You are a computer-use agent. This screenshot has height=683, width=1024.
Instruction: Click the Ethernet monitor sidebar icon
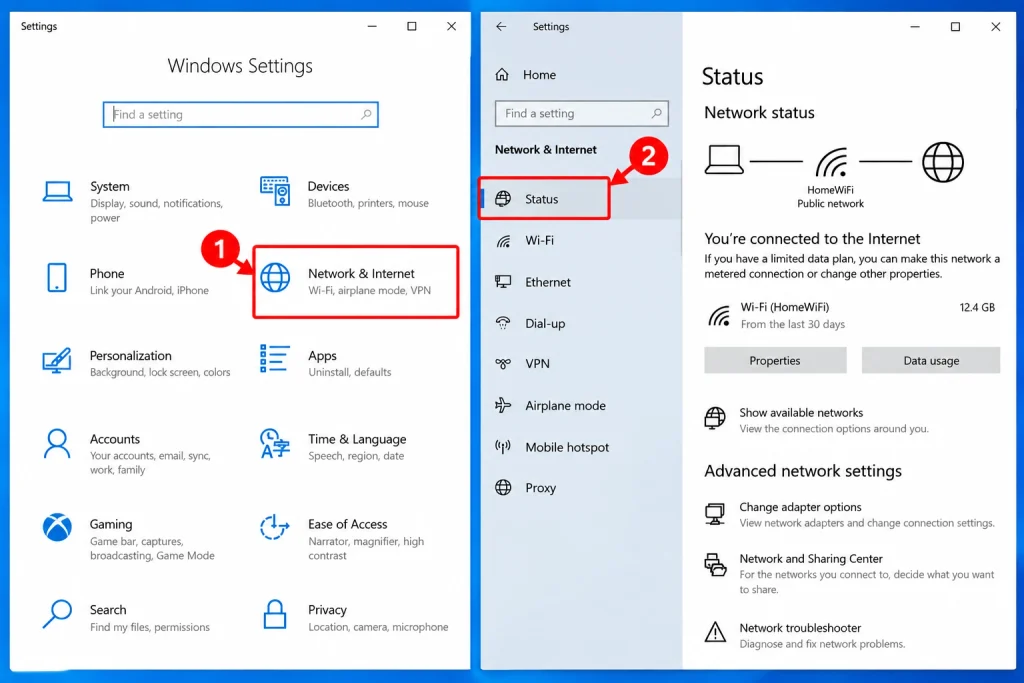pos(503,282)
